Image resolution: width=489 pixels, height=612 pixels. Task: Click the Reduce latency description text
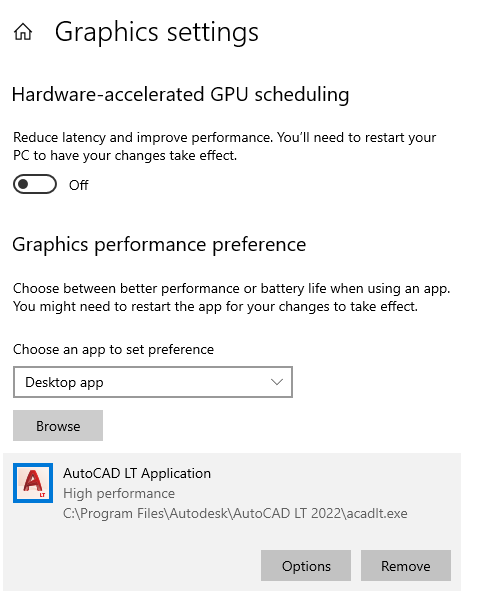click(x=224, y=146)
